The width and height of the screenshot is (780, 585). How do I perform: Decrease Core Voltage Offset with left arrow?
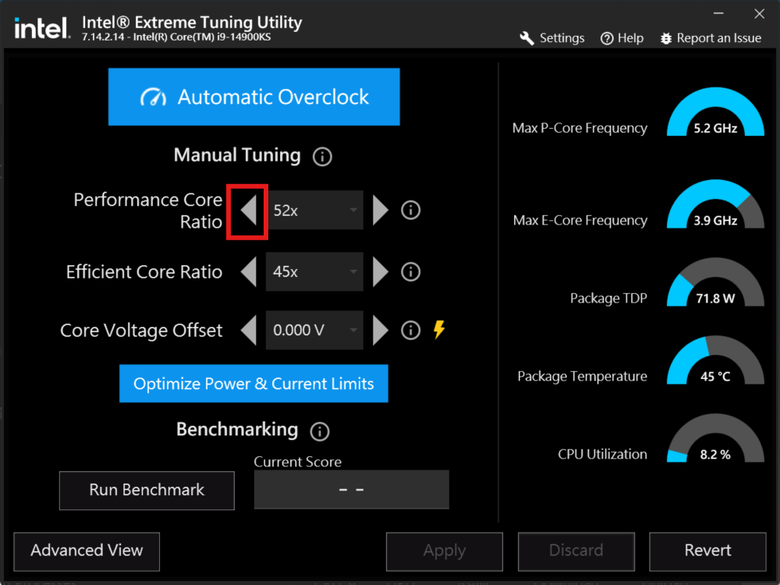click(x=249, y=330)
